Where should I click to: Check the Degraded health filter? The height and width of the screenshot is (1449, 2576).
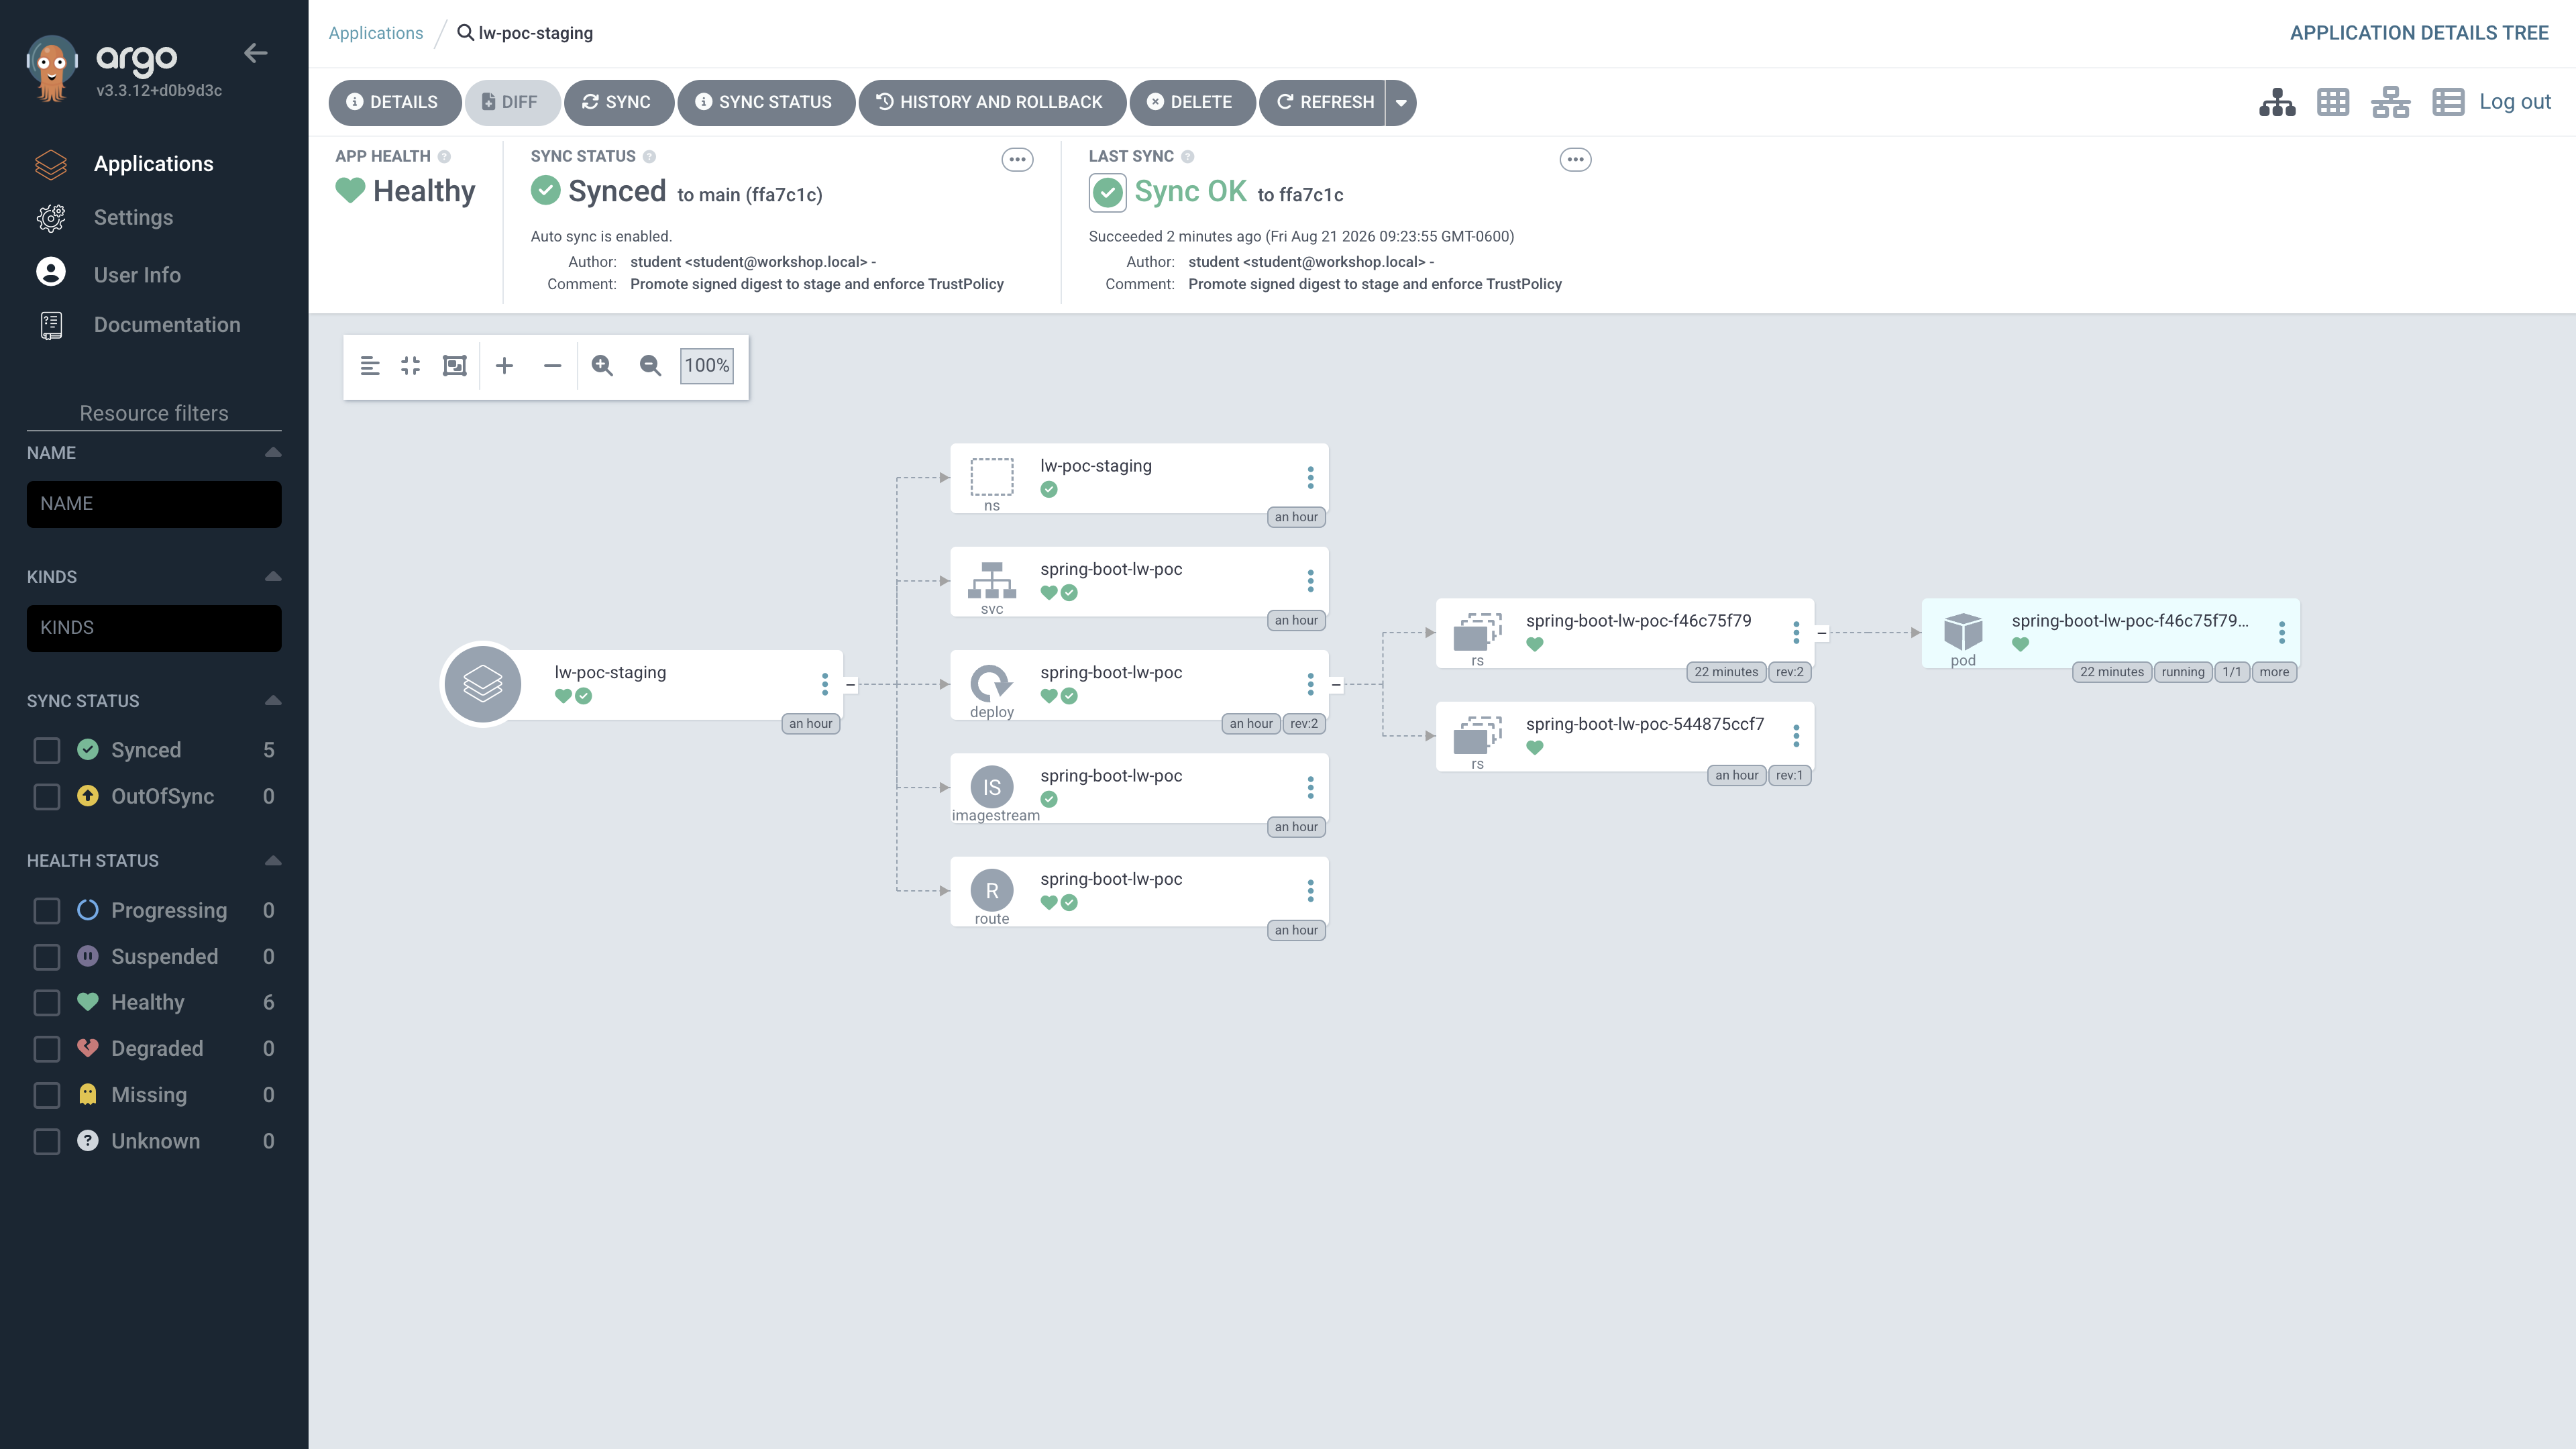click(x=47, y=1049)
